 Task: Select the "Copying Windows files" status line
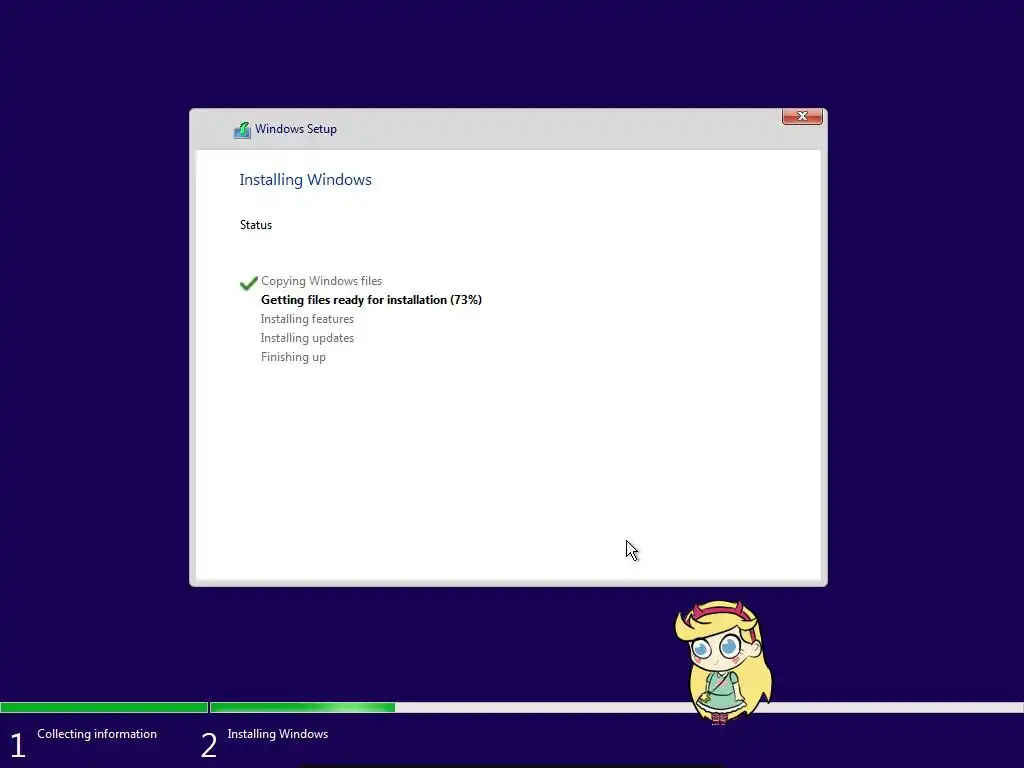(x=321, y=281)
